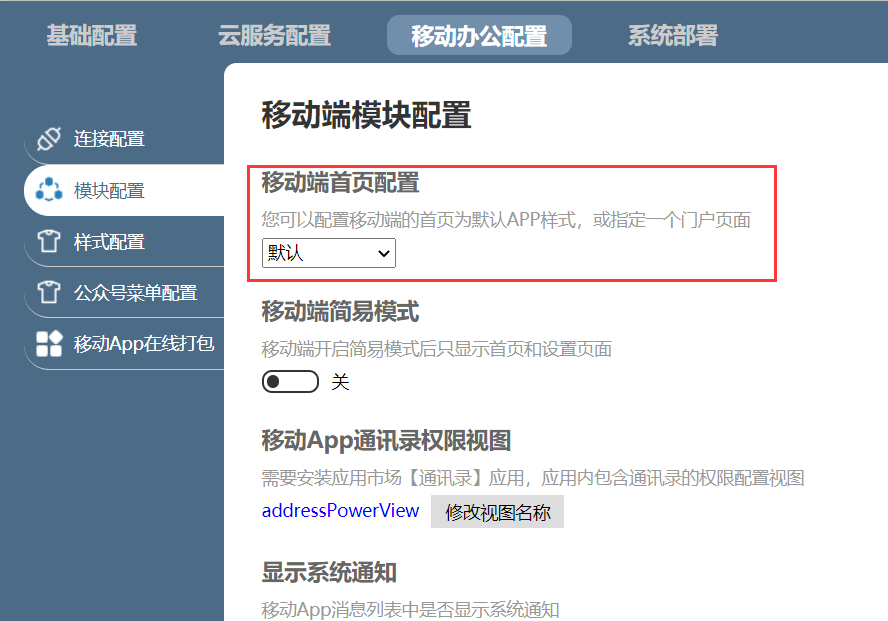Click the text 移动App消息列表中是否显示系统通知
This screenshot has height=621, width=888.
[411, 610]
